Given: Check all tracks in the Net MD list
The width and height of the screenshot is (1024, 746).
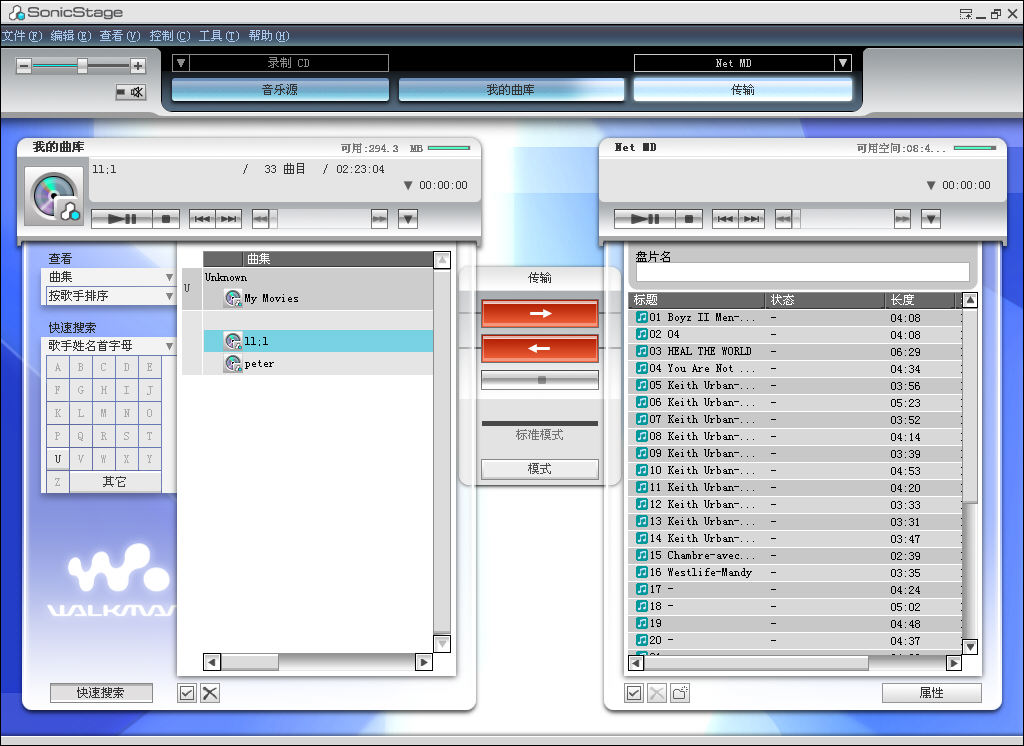Looking at the screenshot, I should 633,693.
